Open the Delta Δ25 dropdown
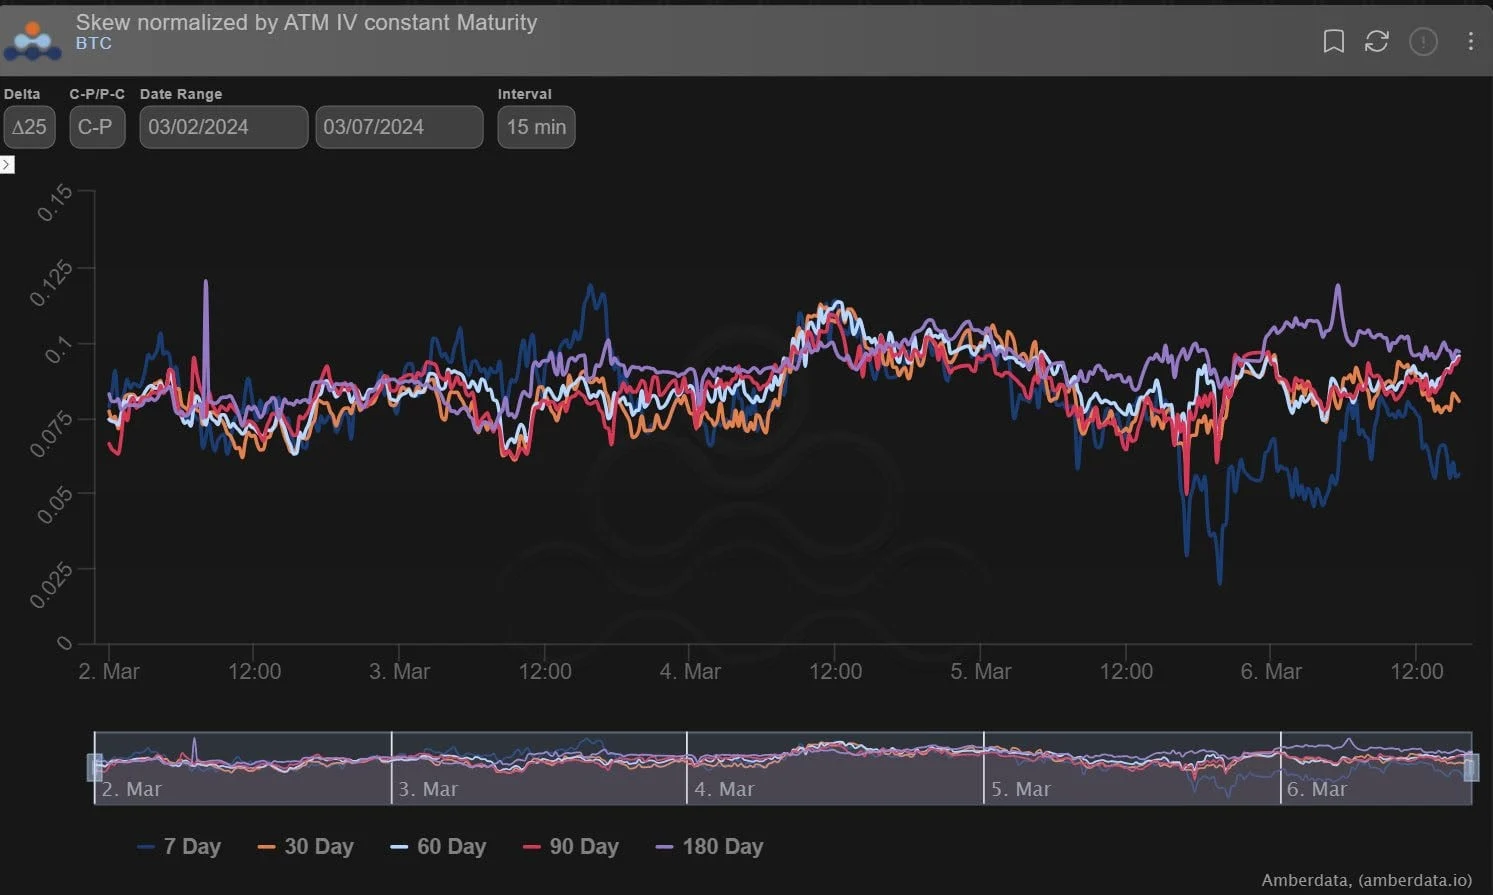Viewport: 1493px width, 895px height. pyautogui.click(x=29, y=127)
